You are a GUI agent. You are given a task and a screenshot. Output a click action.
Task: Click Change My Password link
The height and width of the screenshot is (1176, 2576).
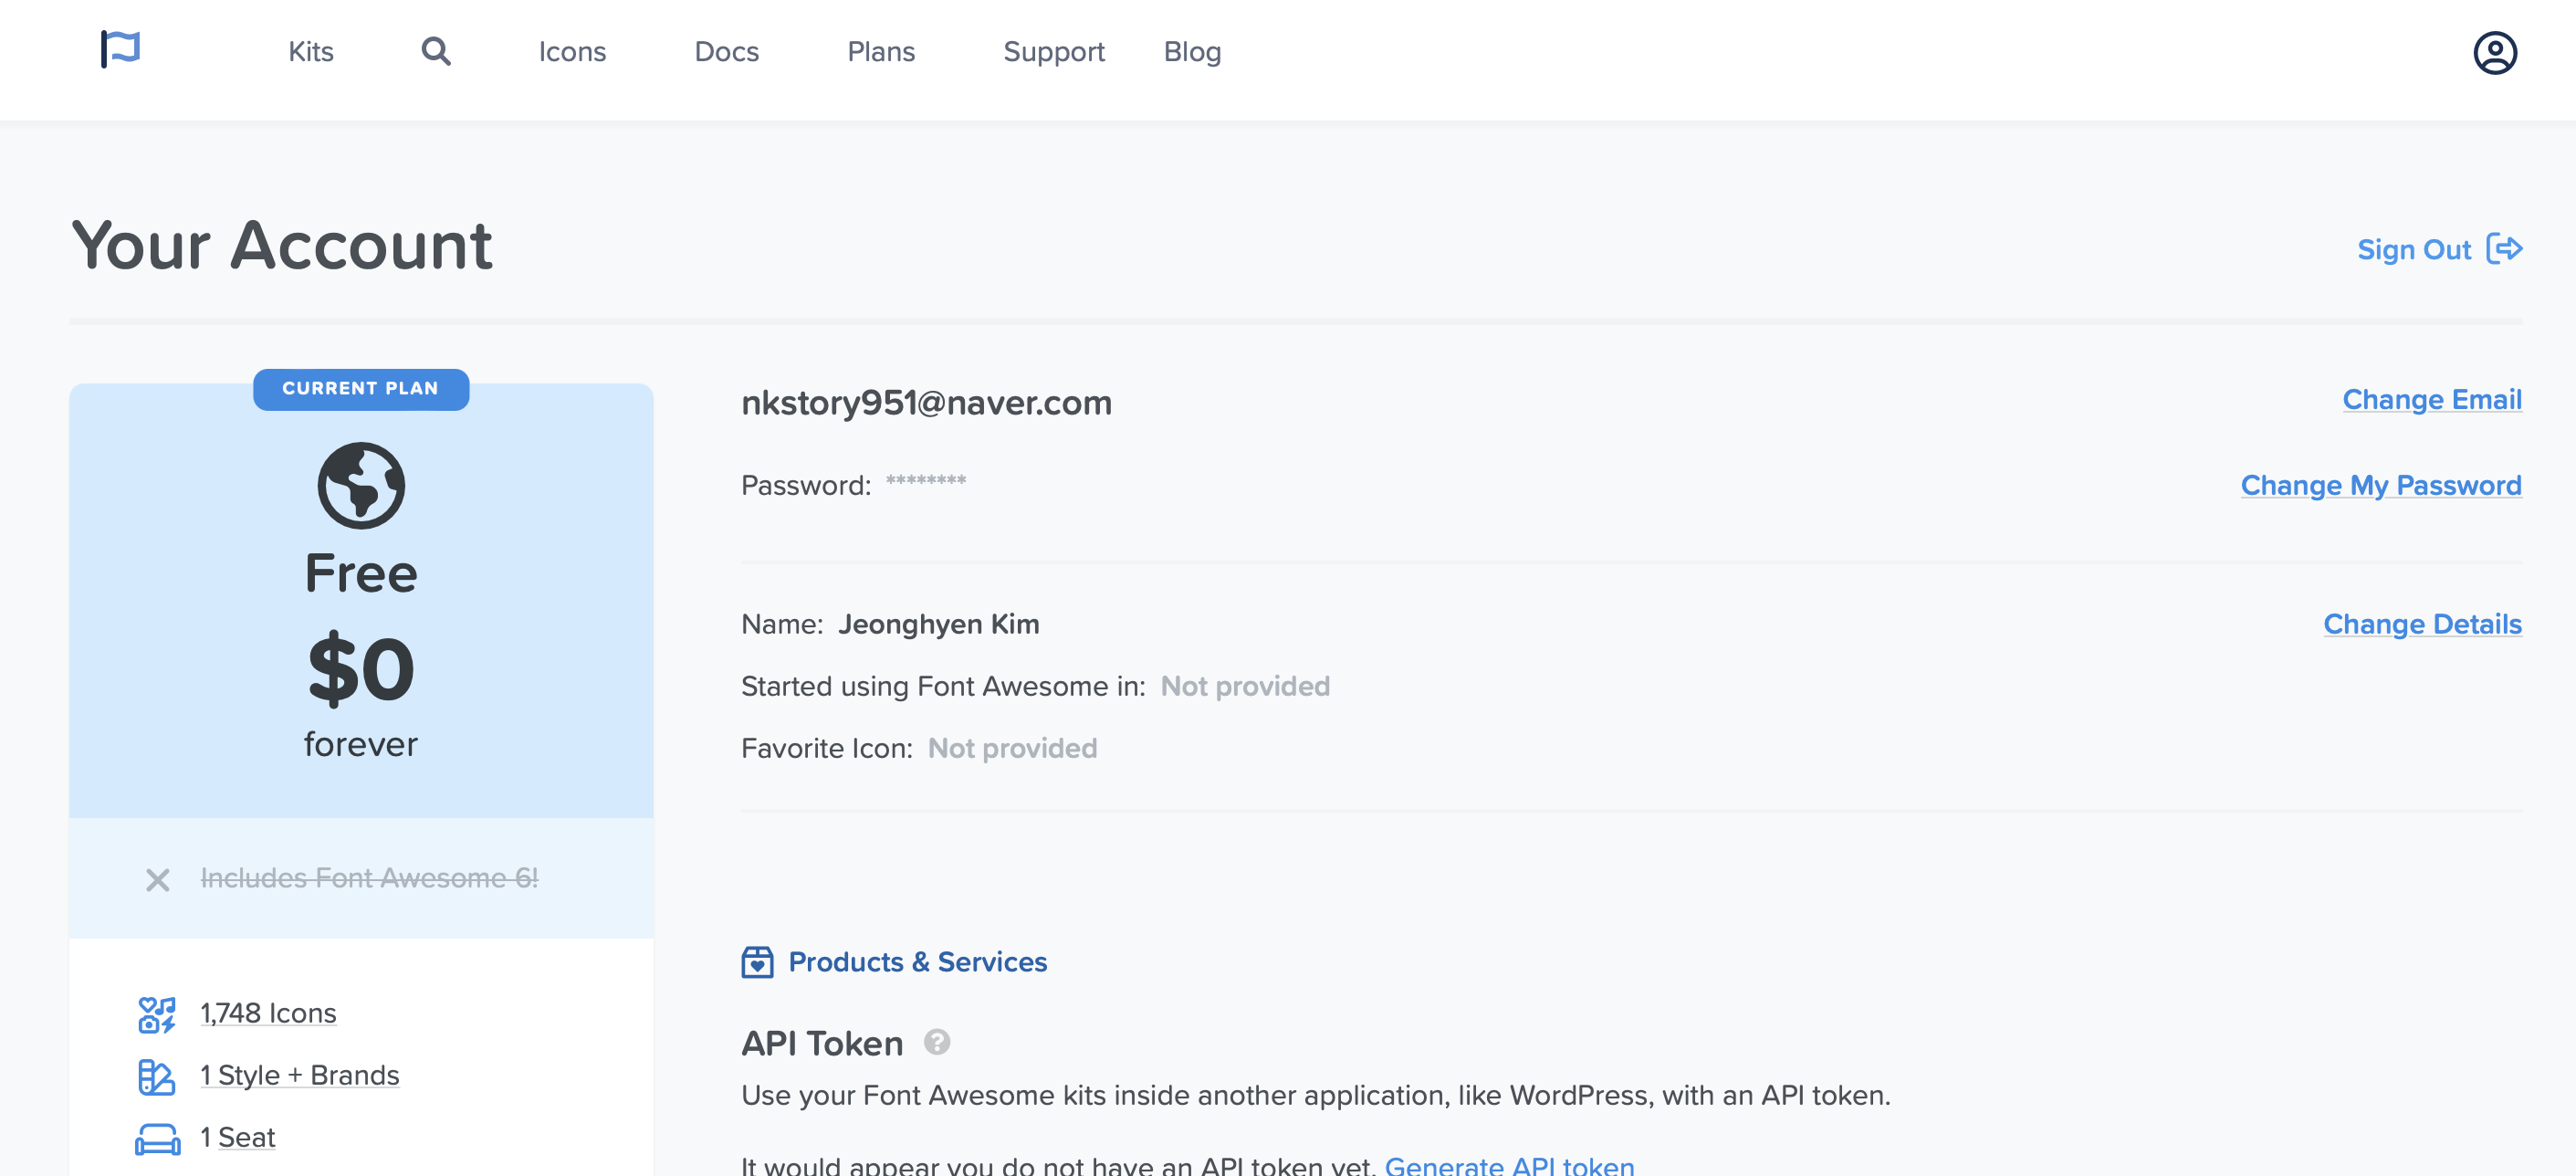click(2380, 485)
